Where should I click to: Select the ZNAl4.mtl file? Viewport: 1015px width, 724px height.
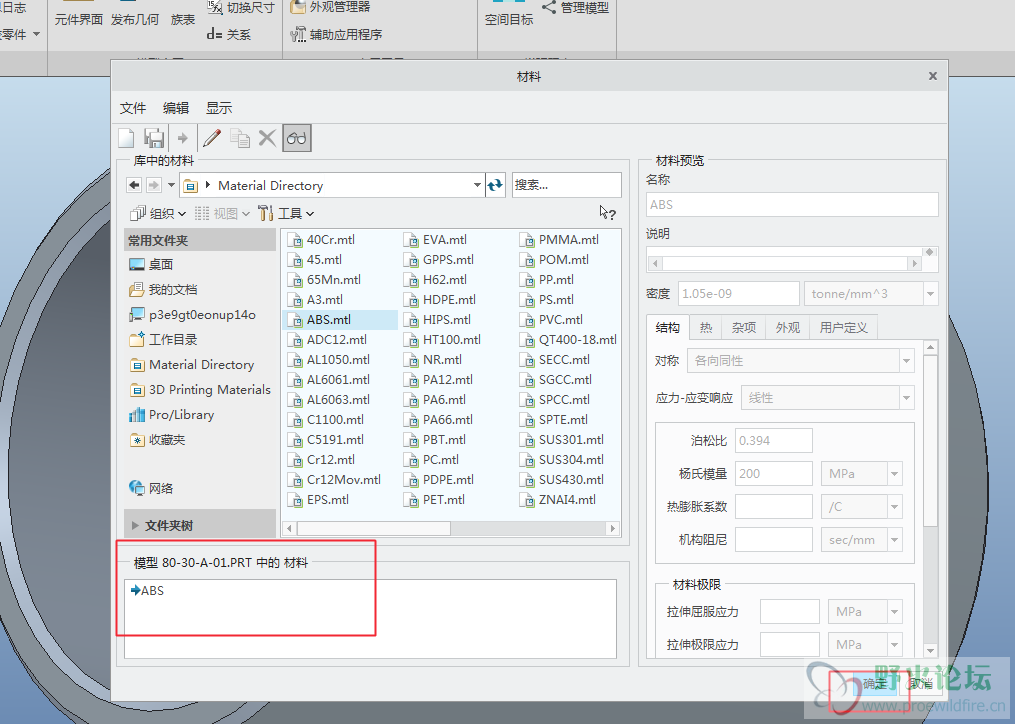point(558,499)
